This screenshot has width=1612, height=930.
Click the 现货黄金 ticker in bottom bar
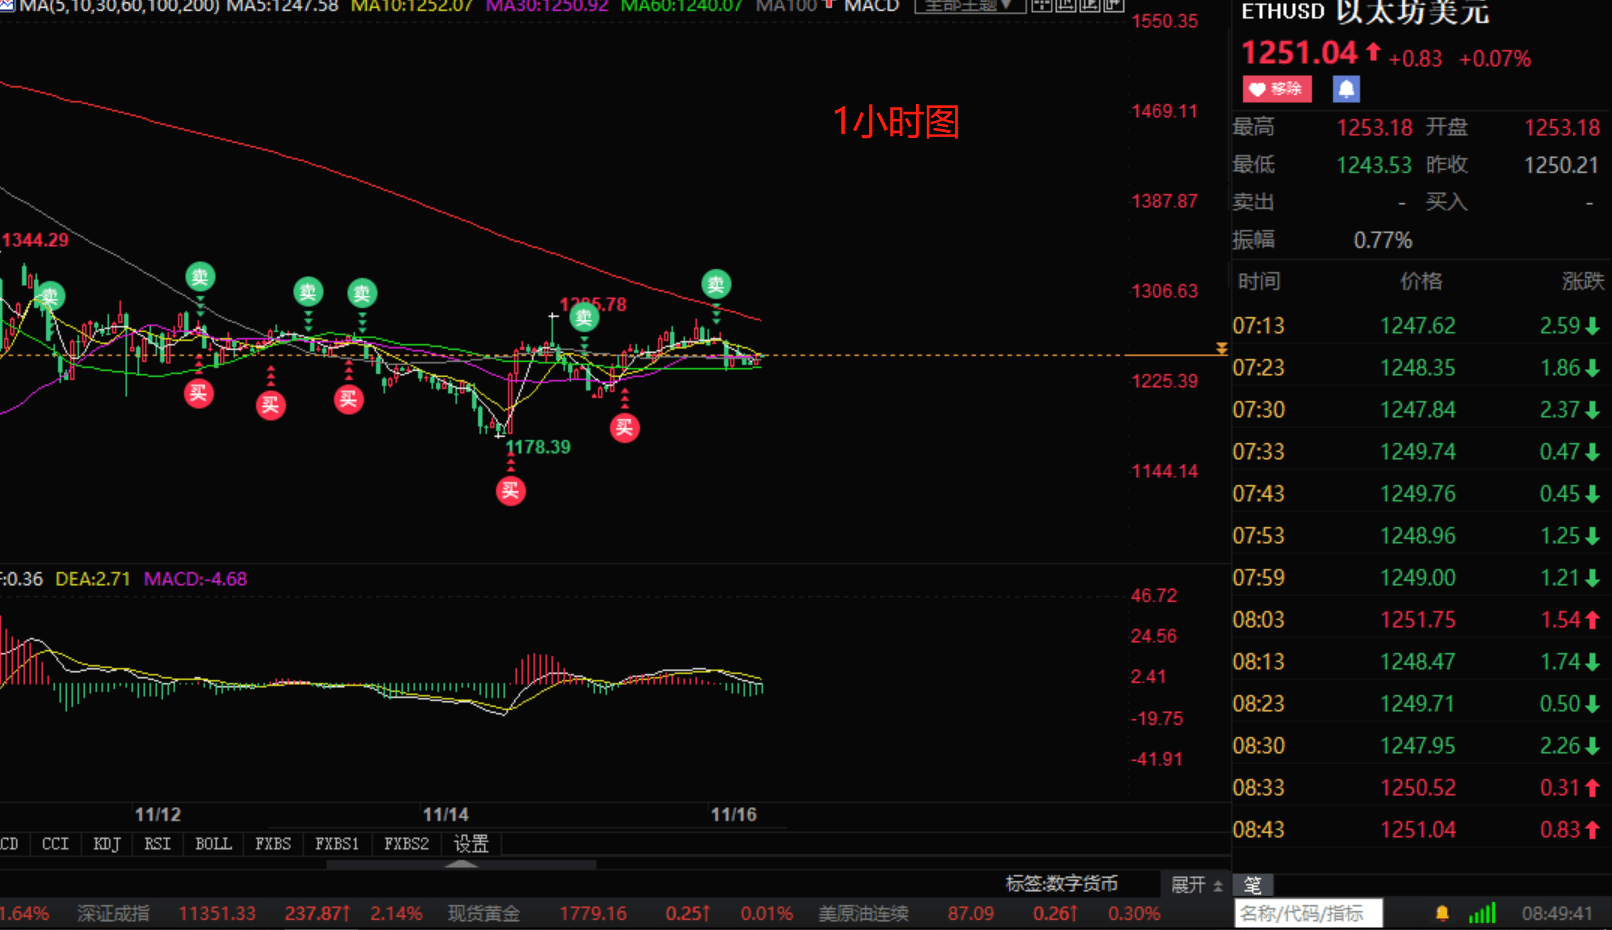tap(483, 913)
